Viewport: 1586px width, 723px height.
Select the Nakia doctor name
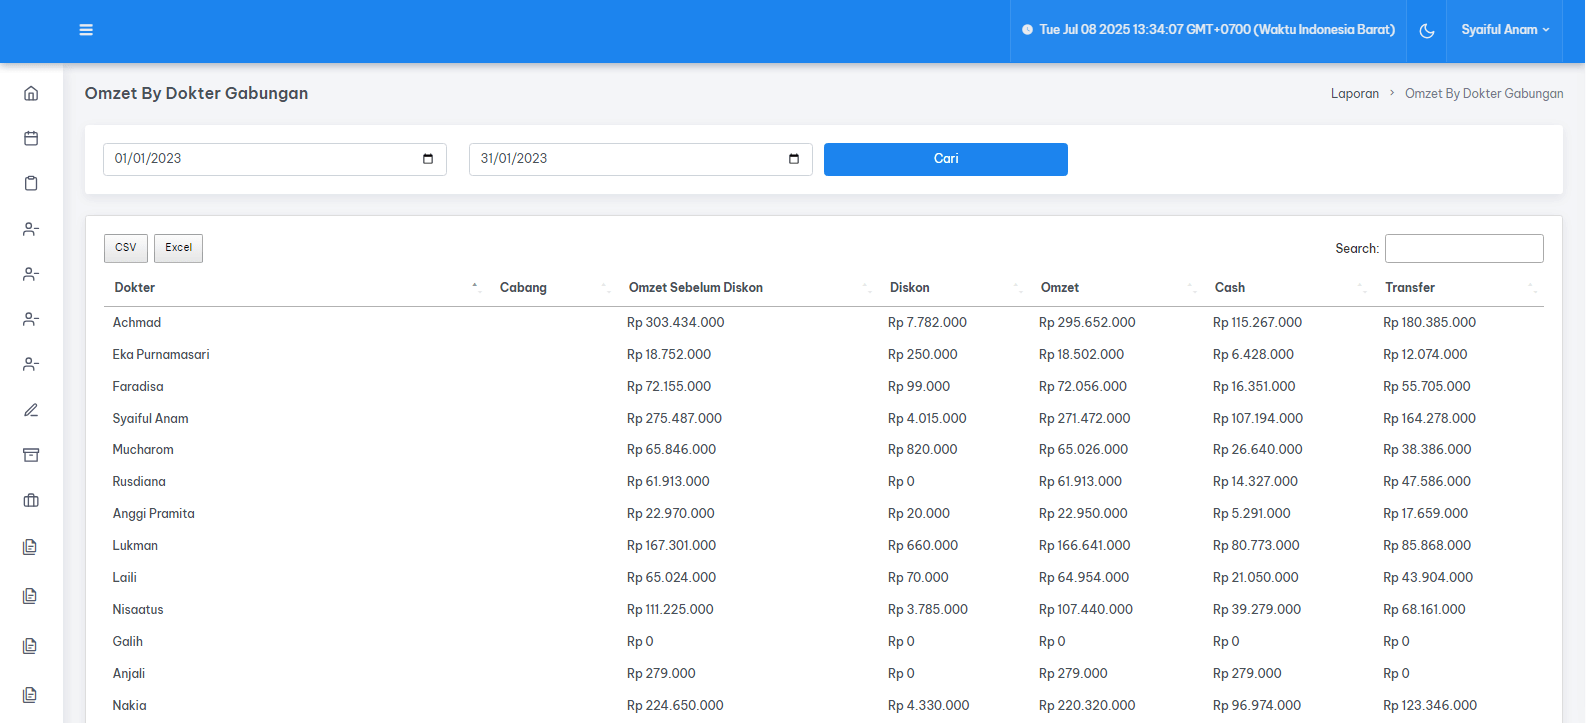[x=130, y=706]
